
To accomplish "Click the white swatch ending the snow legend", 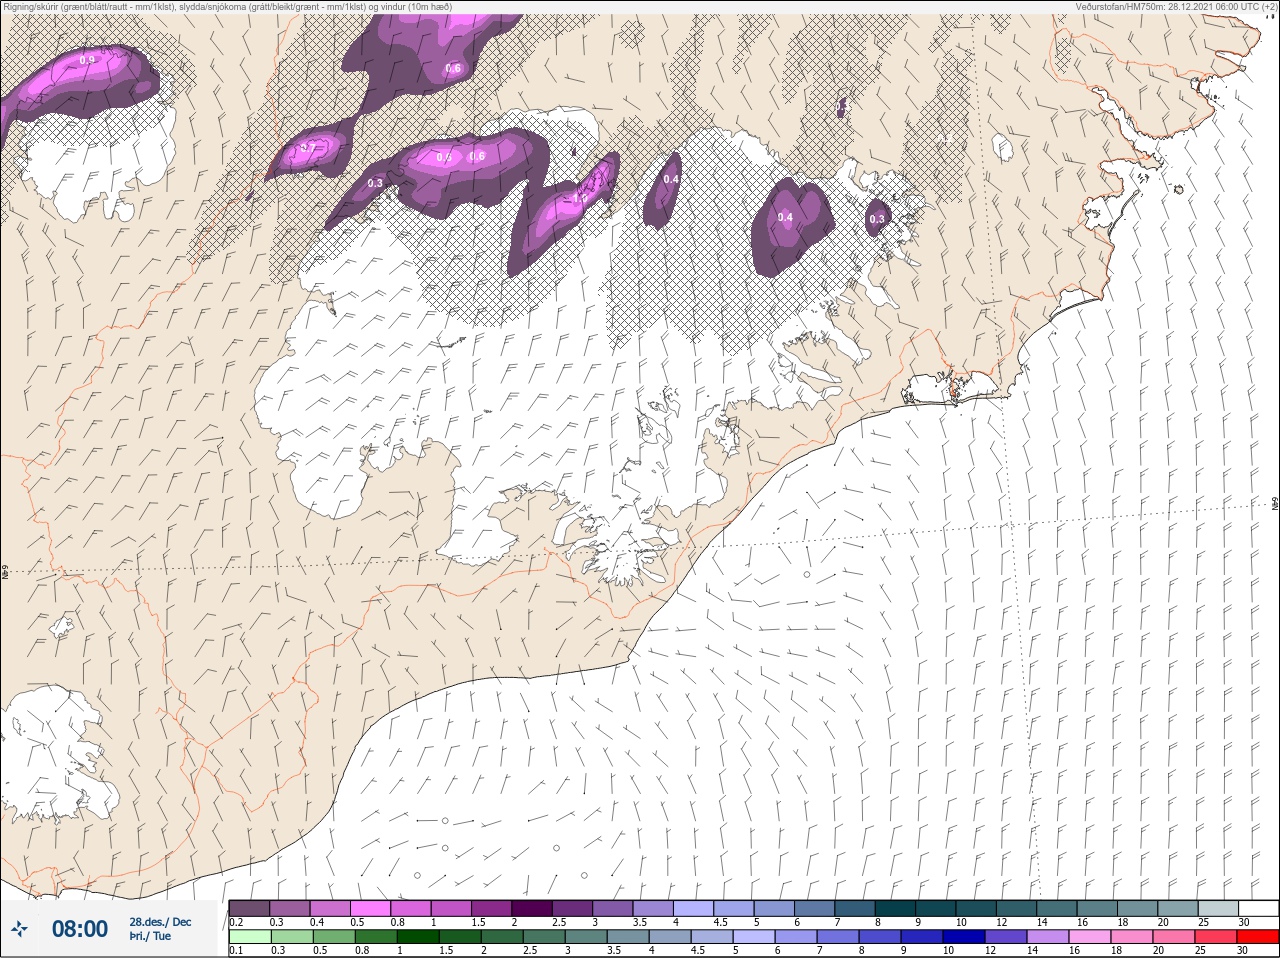I will (x=1258, y=908).
